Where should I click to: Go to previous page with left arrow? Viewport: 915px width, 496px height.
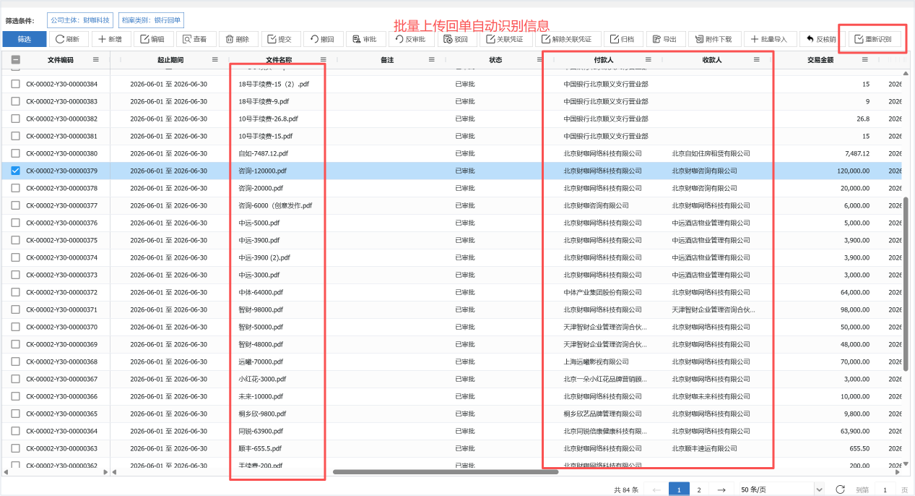coord(656,490)
